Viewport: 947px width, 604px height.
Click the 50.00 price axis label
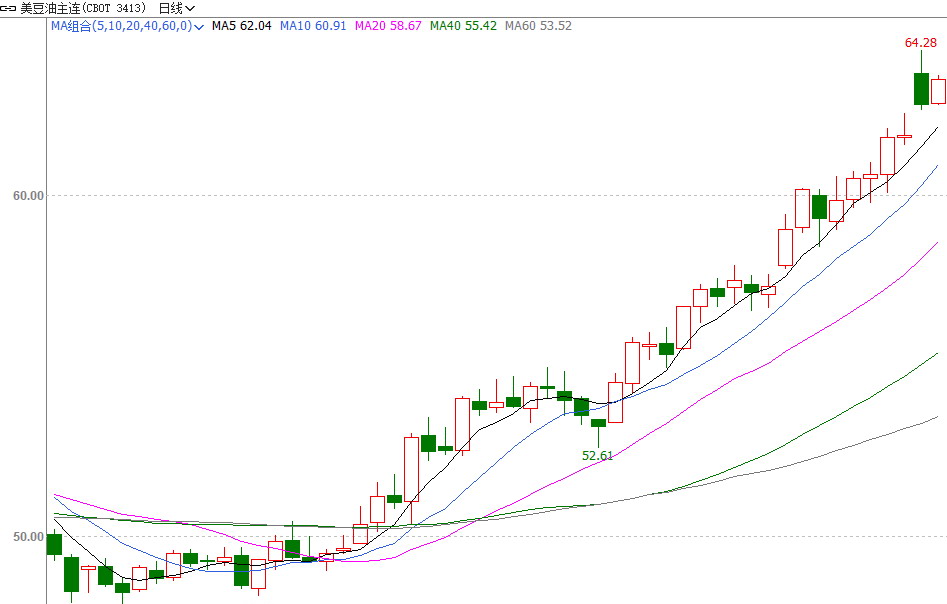[x=28, y=537]
